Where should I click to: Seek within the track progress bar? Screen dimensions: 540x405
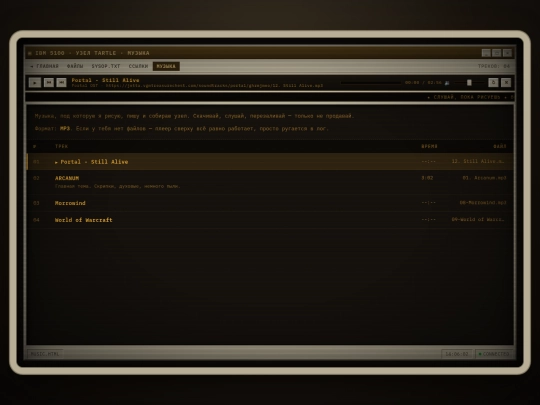(371, 83)
